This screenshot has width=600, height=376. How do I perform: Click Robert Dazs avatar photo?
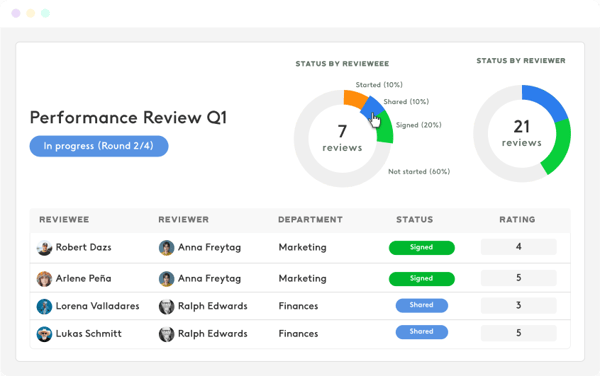(x=44, y=248)
